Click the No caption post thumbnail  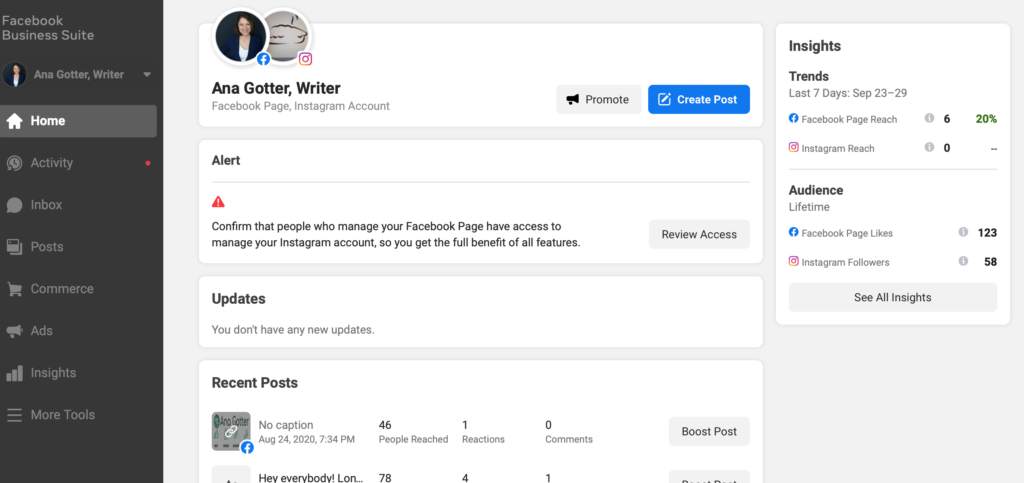click(231, 431)
